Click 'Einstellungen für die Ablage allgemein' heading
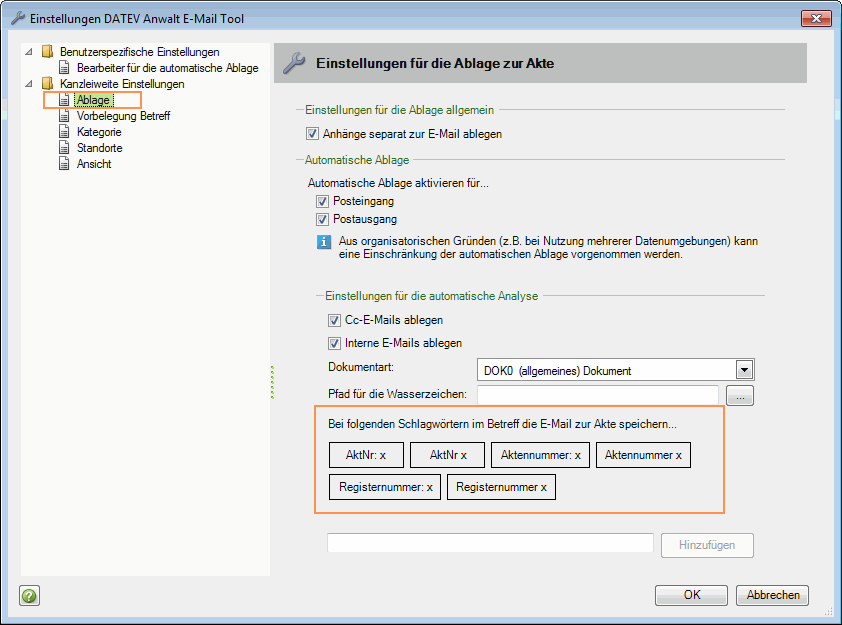This screenshot has width=842, height=625. click(x=399, y=110)
